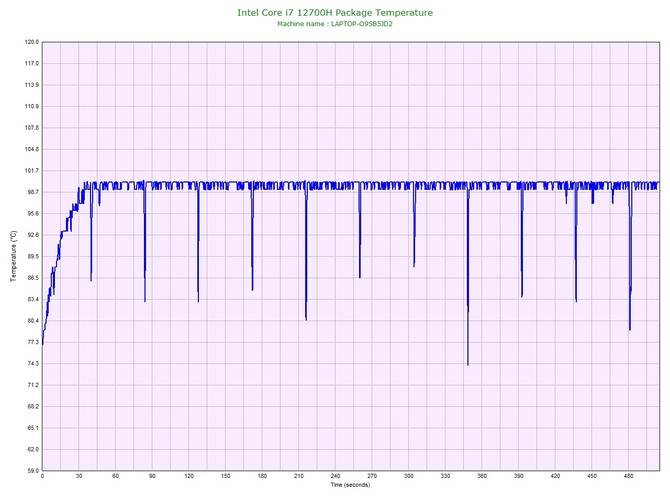Click the 62.0 temperature axis label
This screenshot has width=670, height=502.
point(33,449)
